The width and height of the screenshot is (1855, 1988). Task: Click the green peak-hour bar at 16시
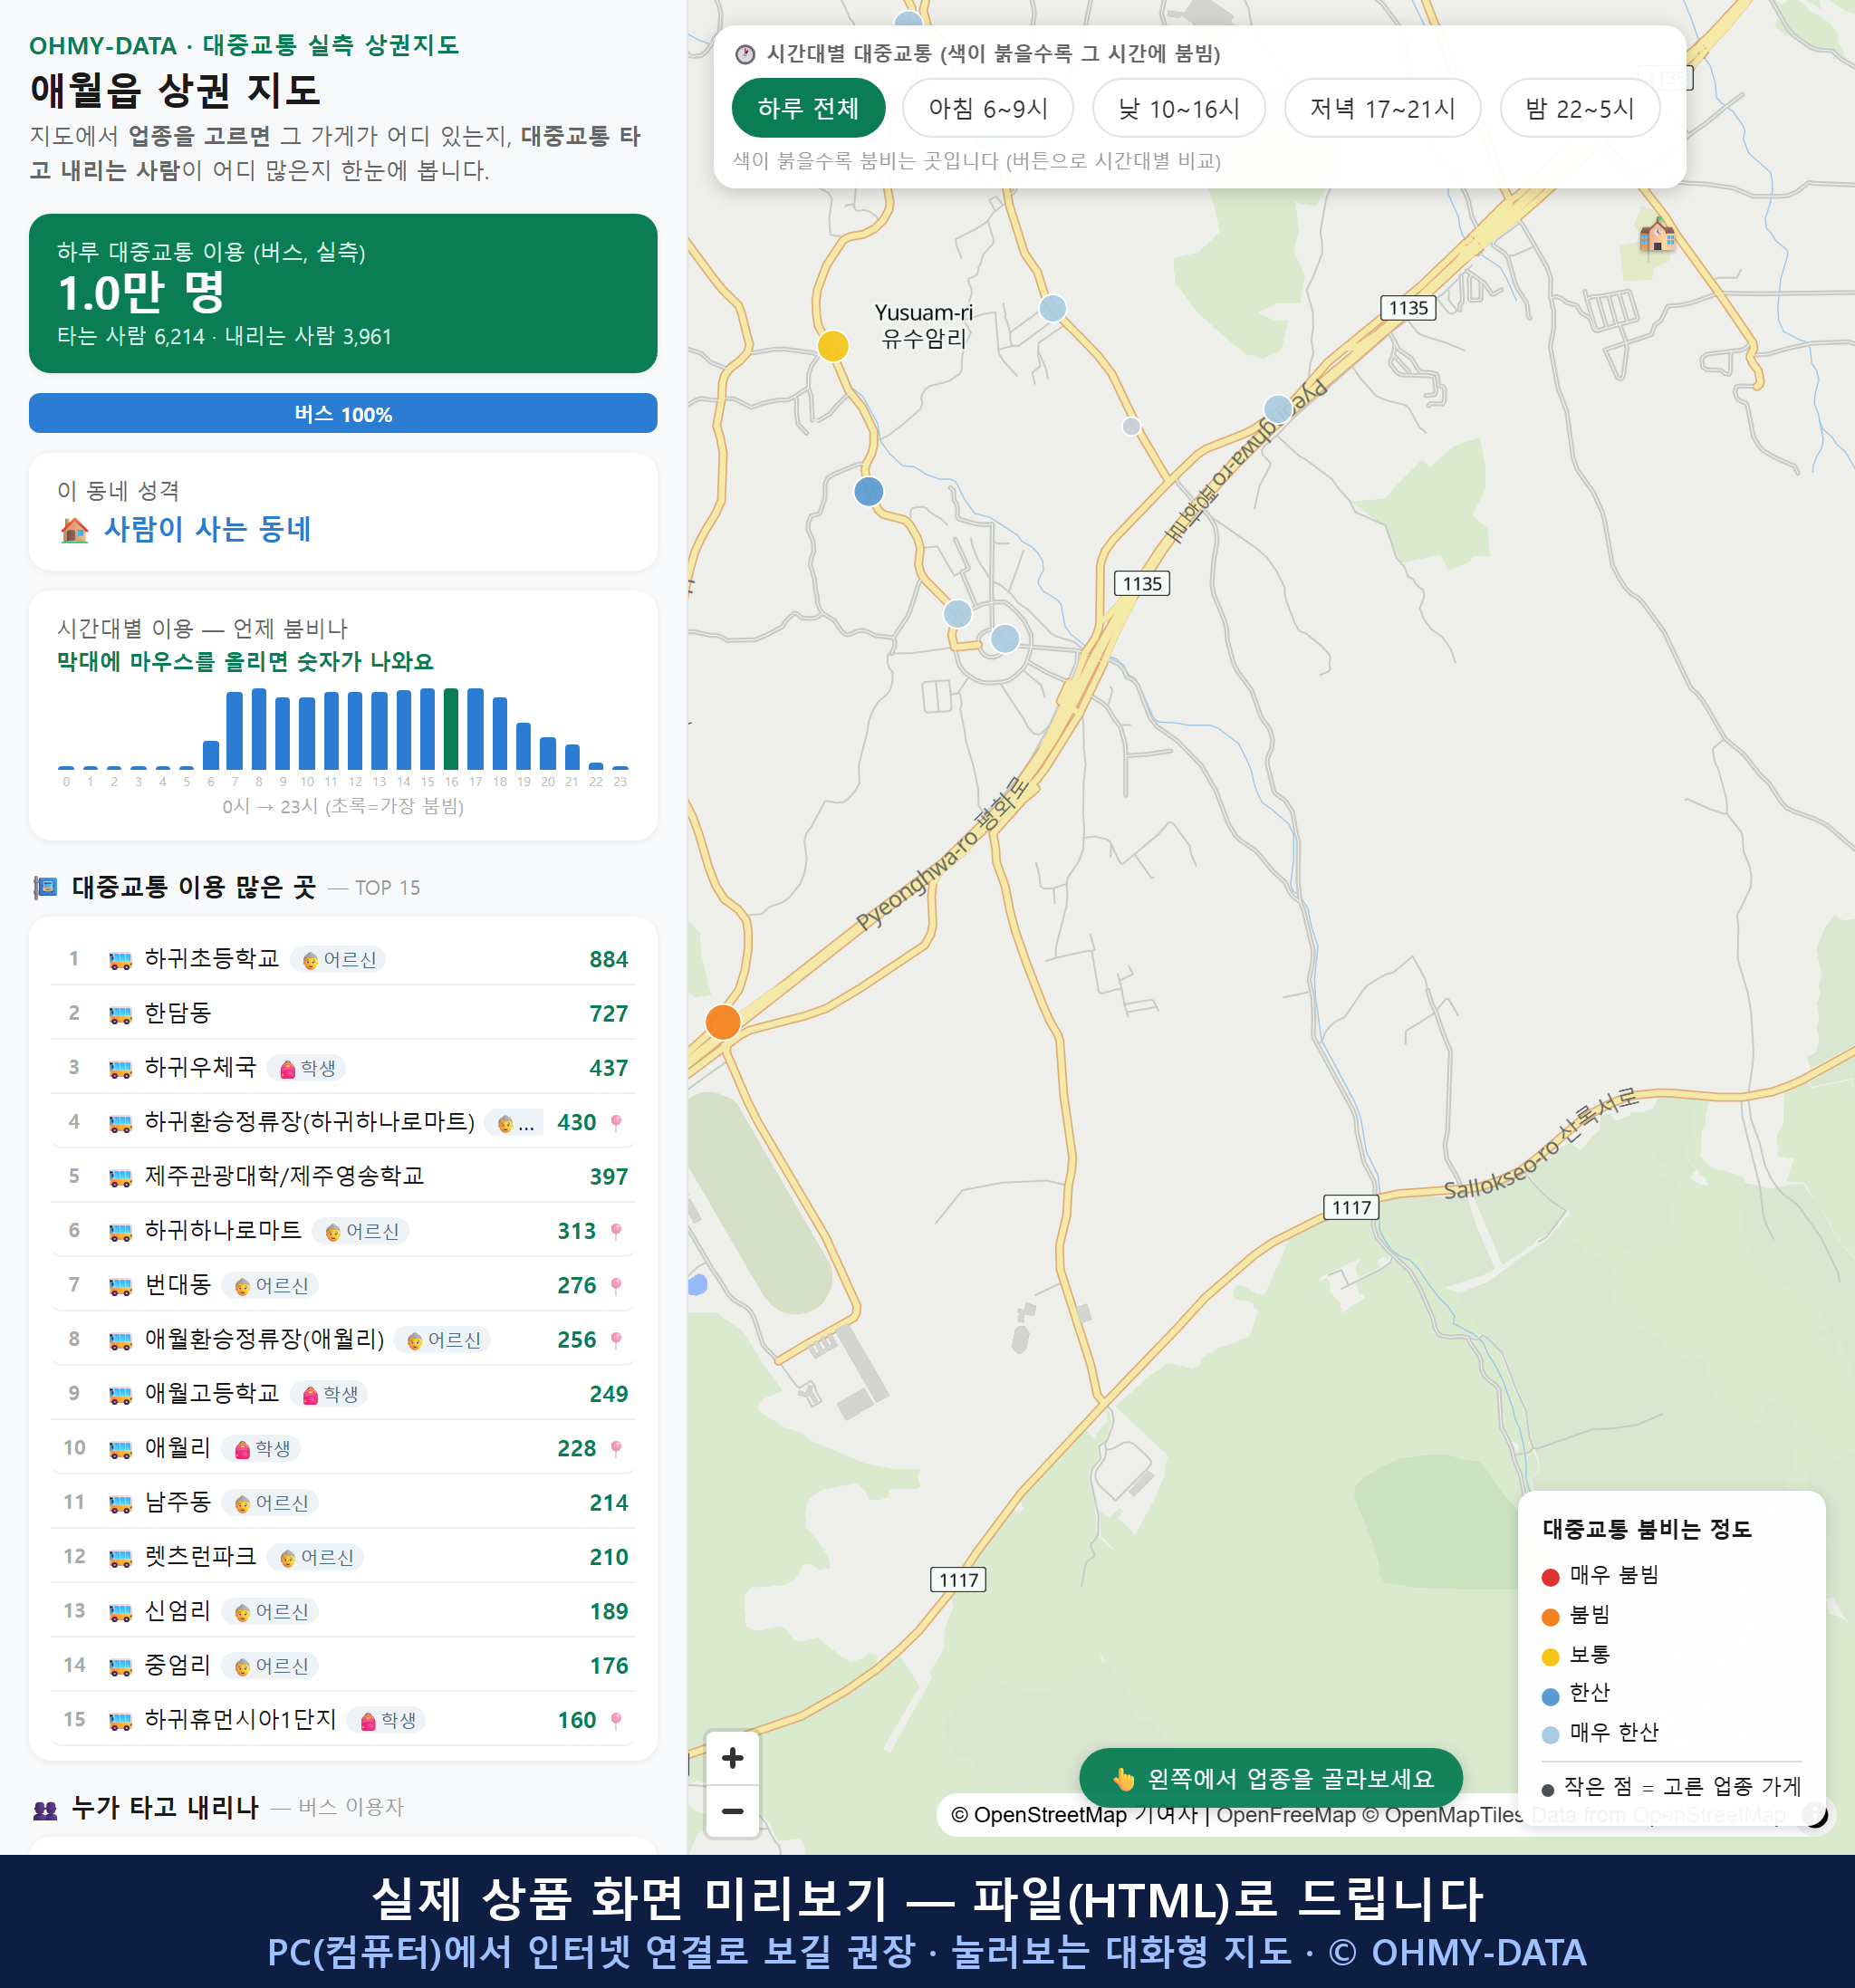(x=451, y=728)
